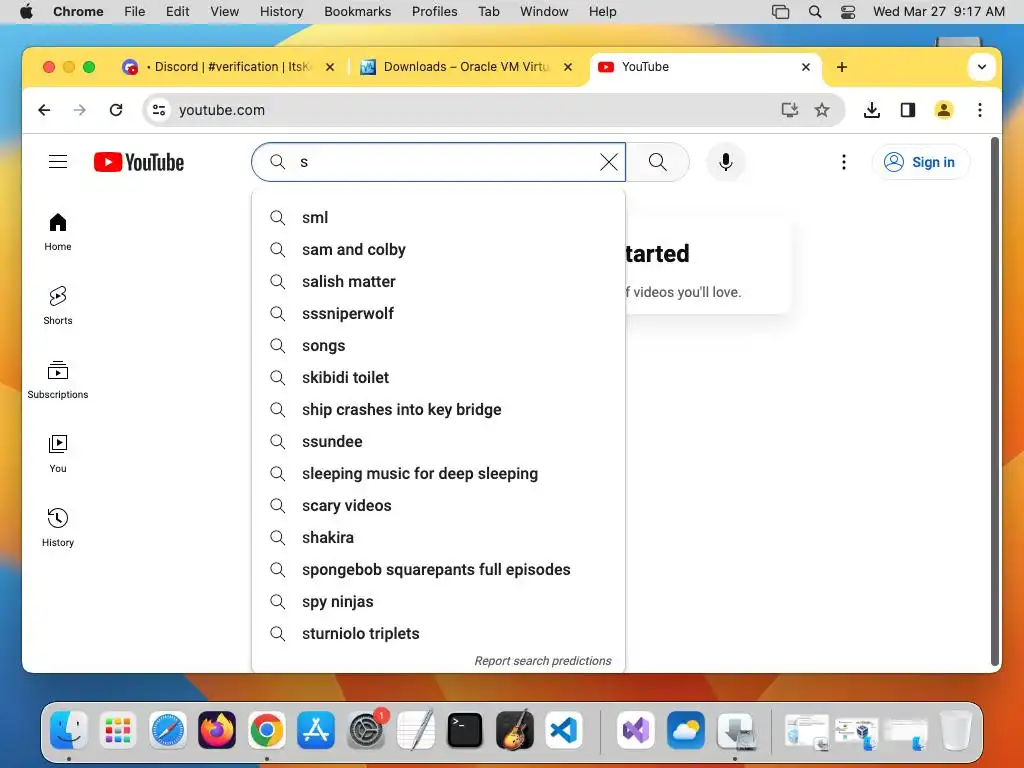Select suggestion 'sam and colby'
The width and height of the screenshot is (1024, 768).
click(438, 249)
